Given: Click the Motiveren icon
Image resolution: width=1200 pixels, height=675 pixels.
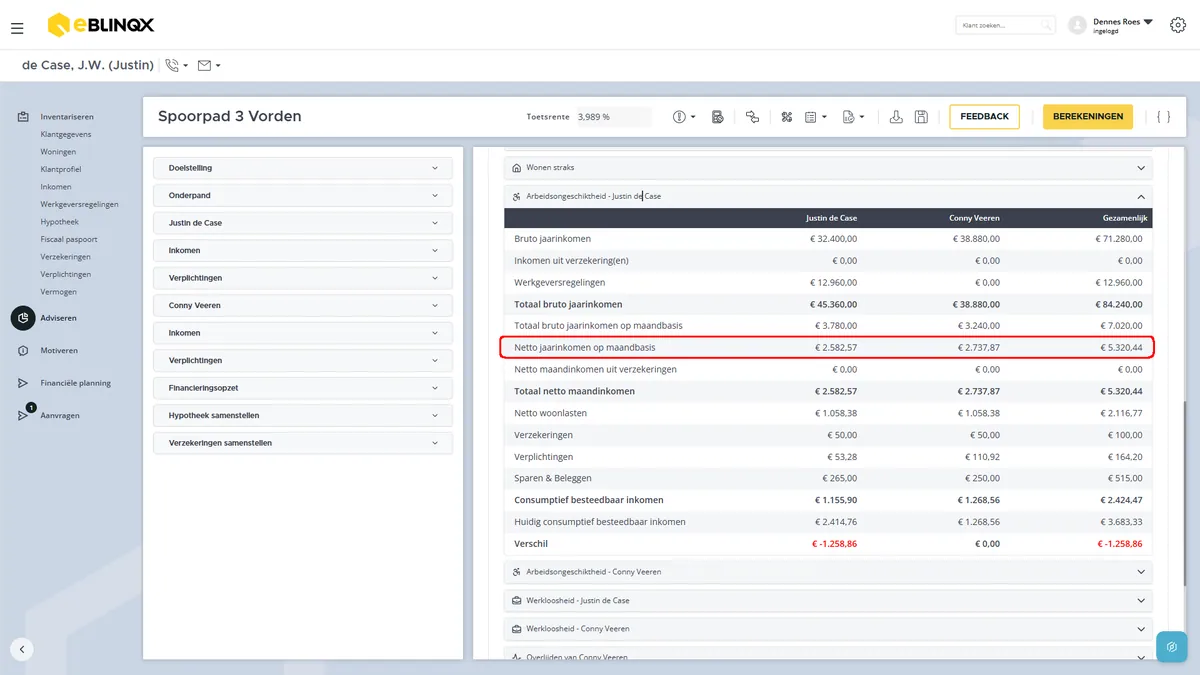Looking at the screenshot, I should (x=23, y=351).
